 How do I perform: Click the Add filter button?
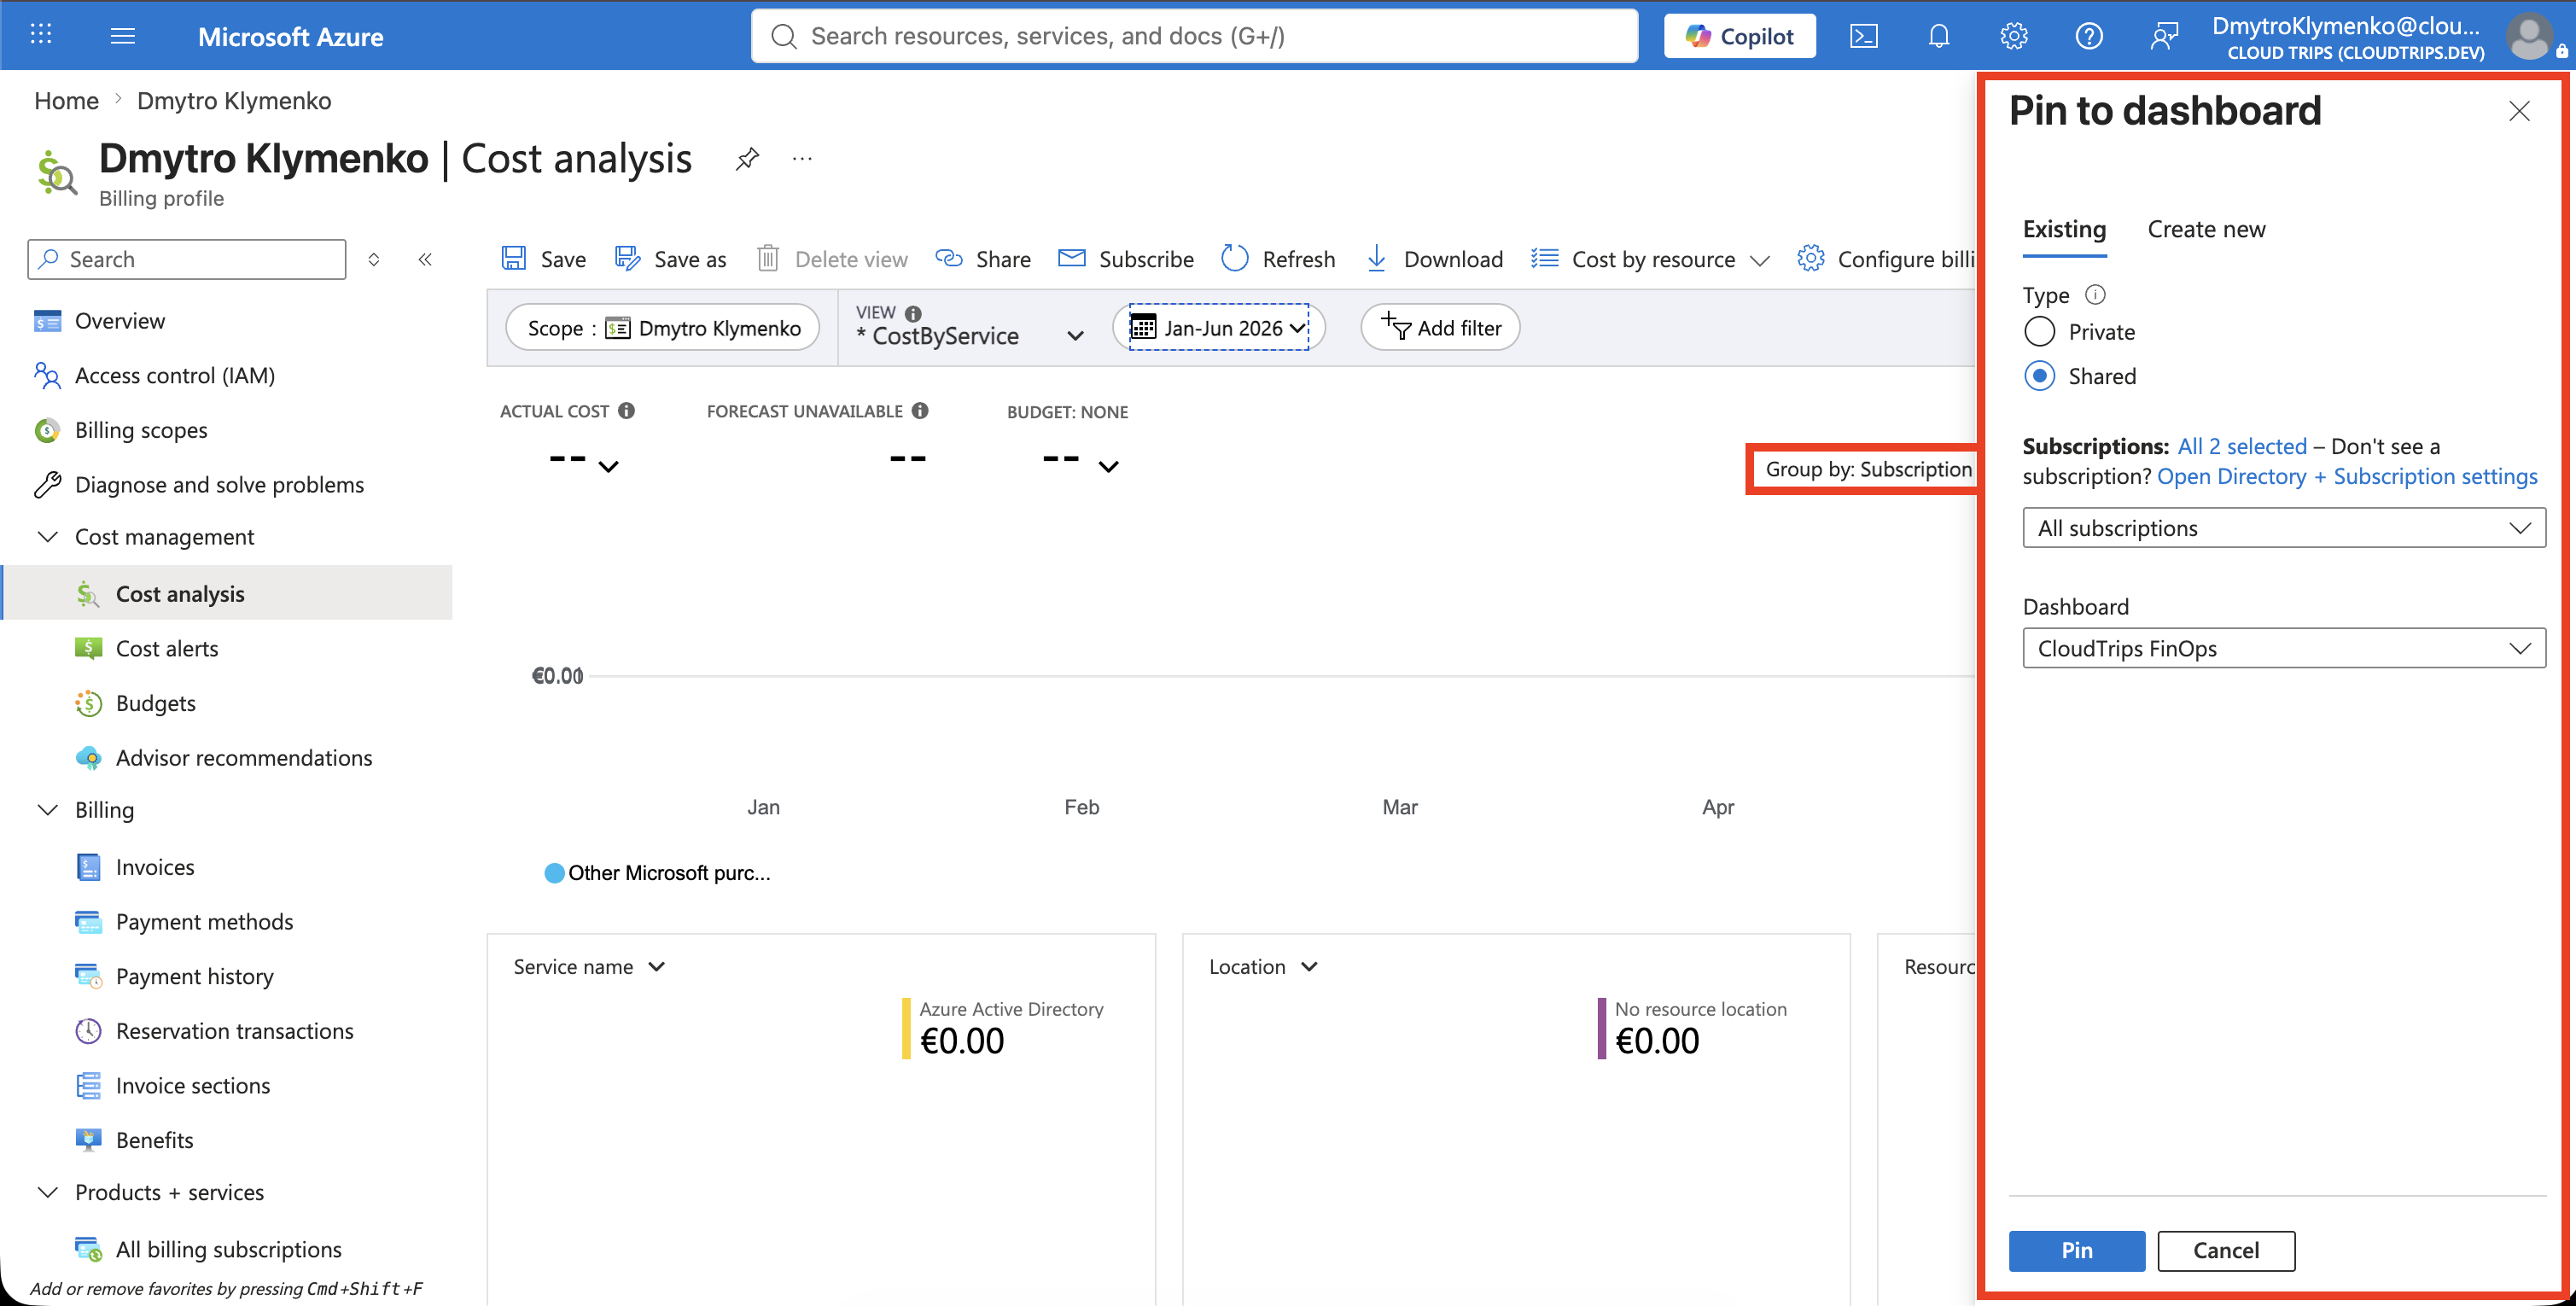(1440, 327)
